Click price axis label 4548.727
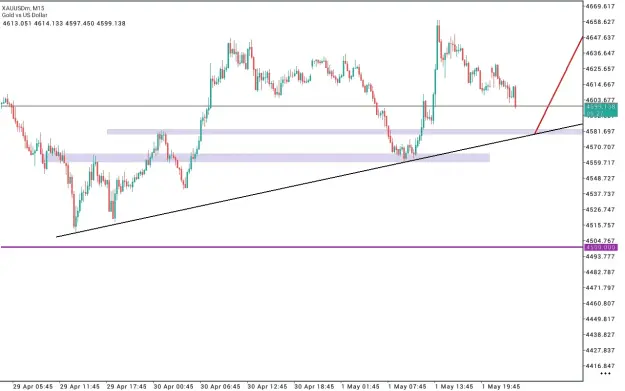 tap(601, 178)
